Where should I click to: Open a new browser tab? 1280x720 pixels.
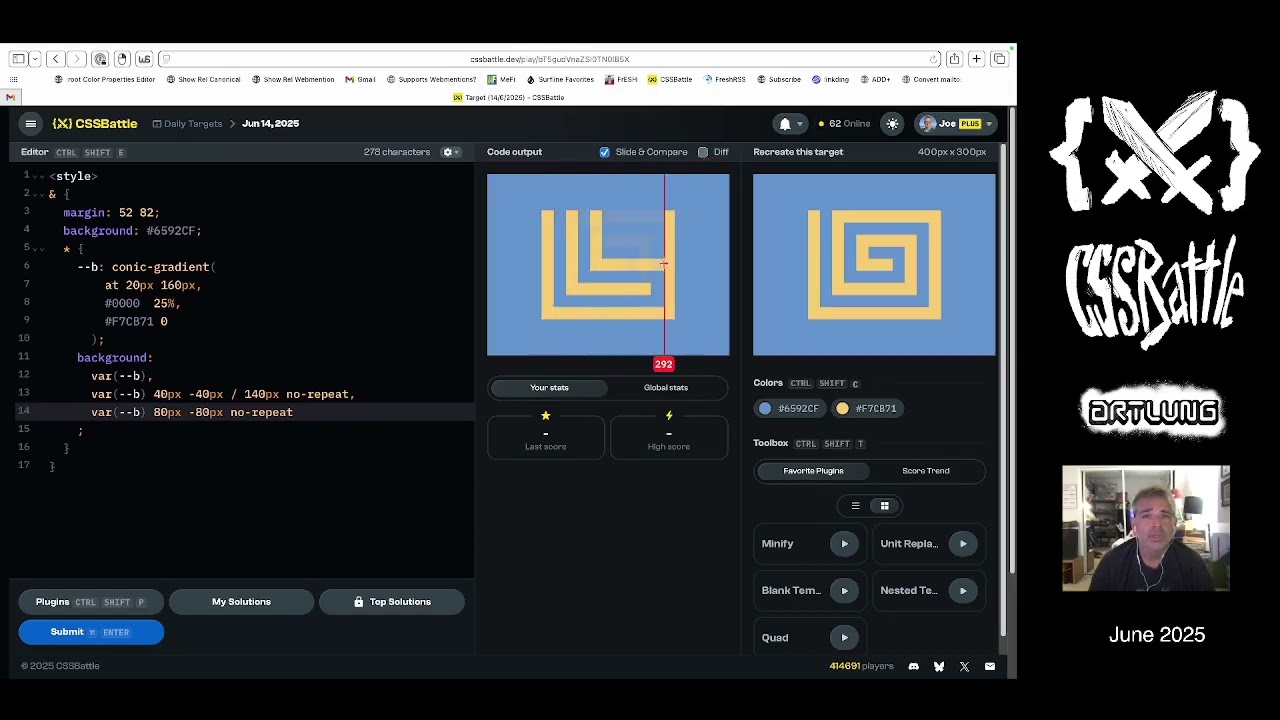click(x=976, y=59)
